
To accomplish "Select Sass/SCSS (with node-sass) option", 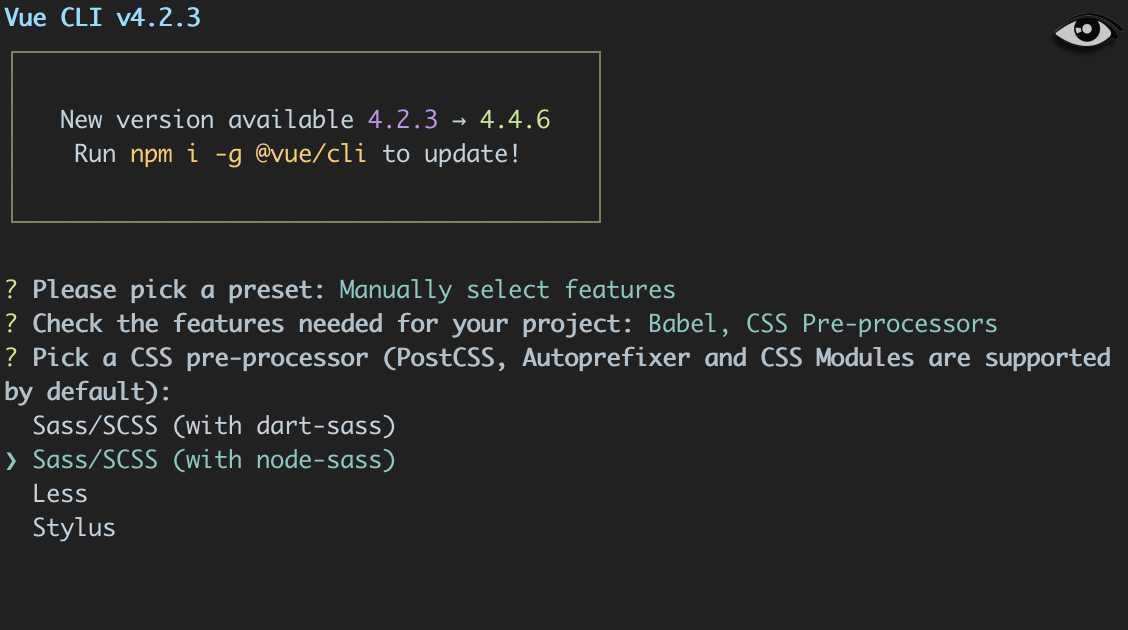I will click(214, 460).
